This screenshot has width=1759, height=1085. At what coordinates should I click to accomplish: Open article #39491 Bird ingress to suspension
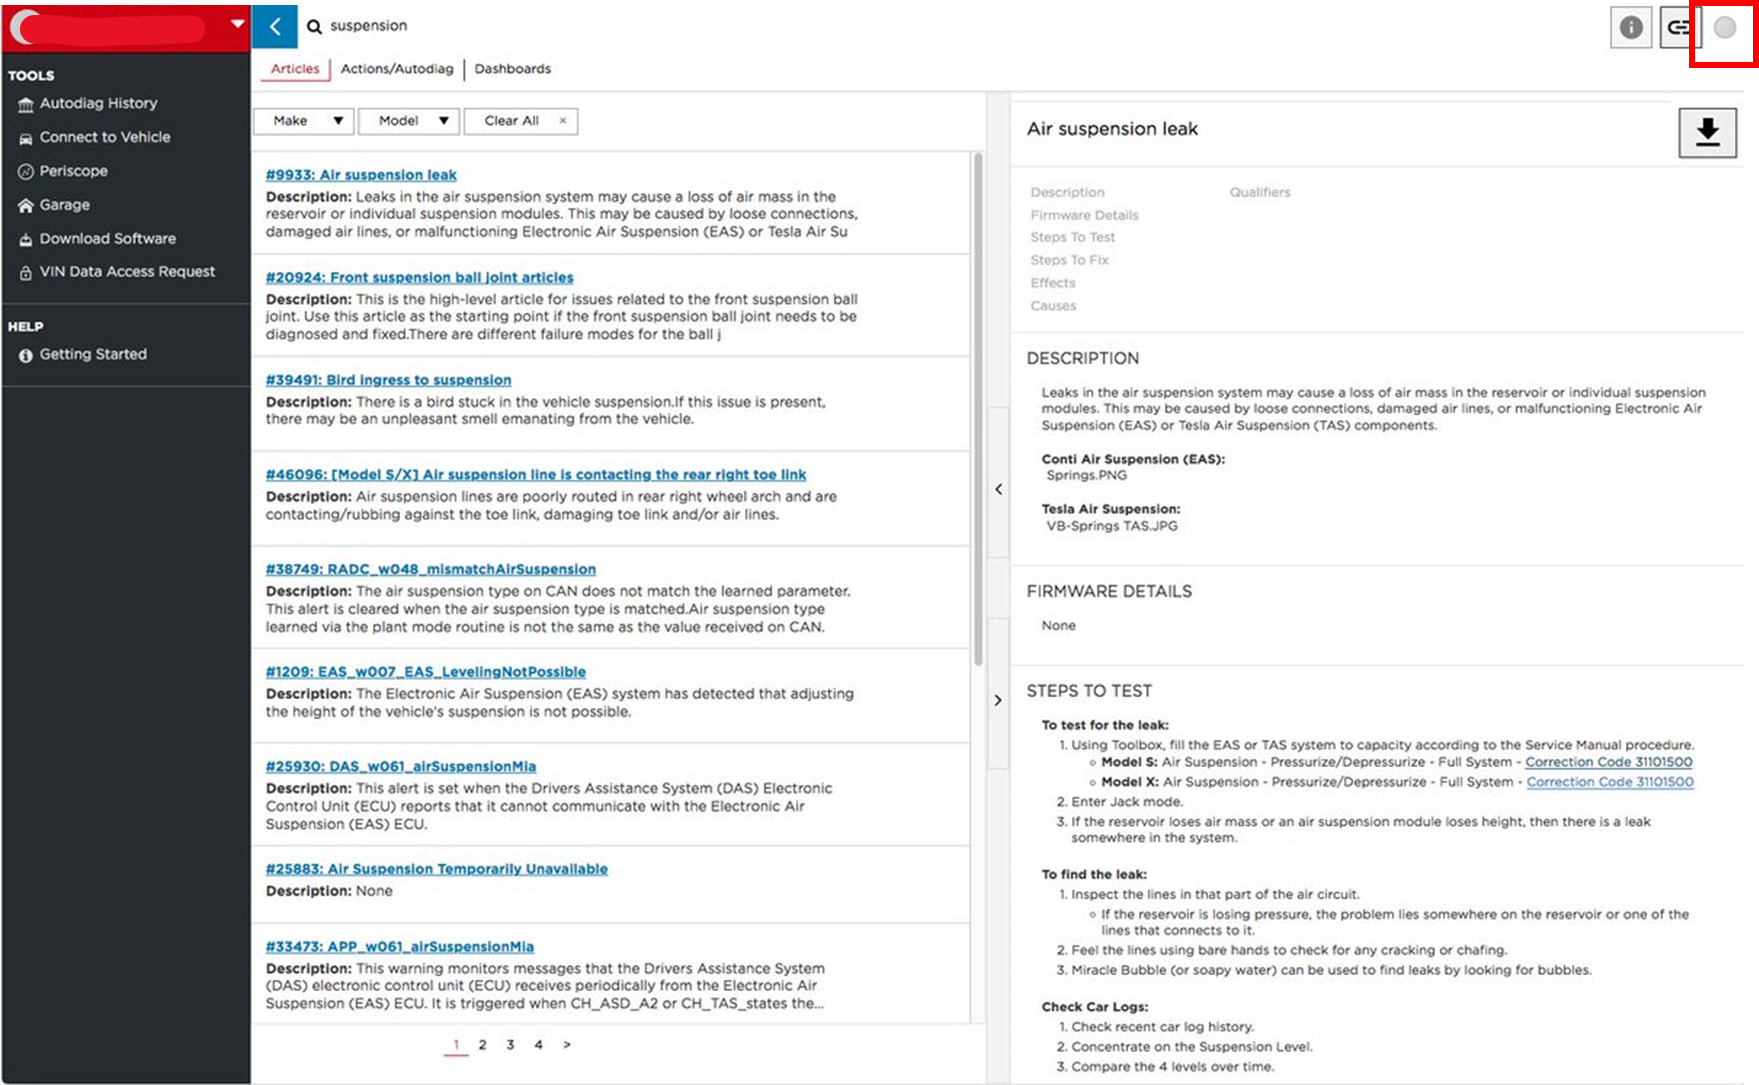coord(388,380)
